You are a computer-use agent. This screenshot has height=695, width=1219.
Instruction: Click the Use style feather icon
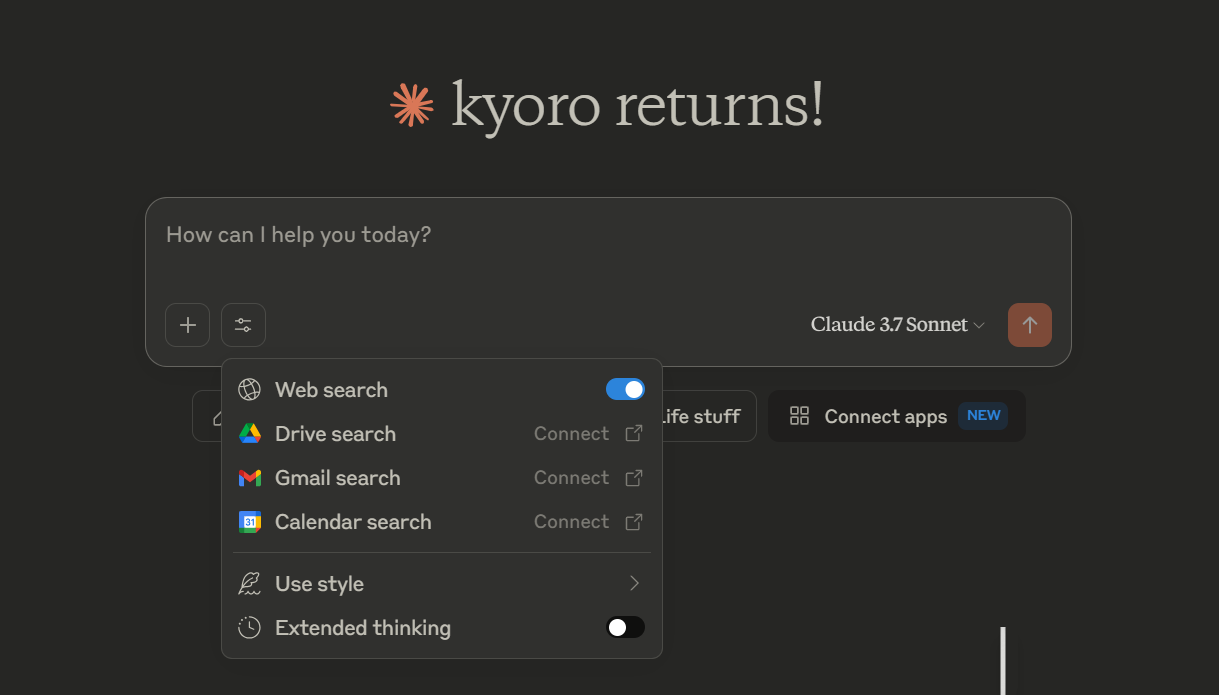point(249,584)
